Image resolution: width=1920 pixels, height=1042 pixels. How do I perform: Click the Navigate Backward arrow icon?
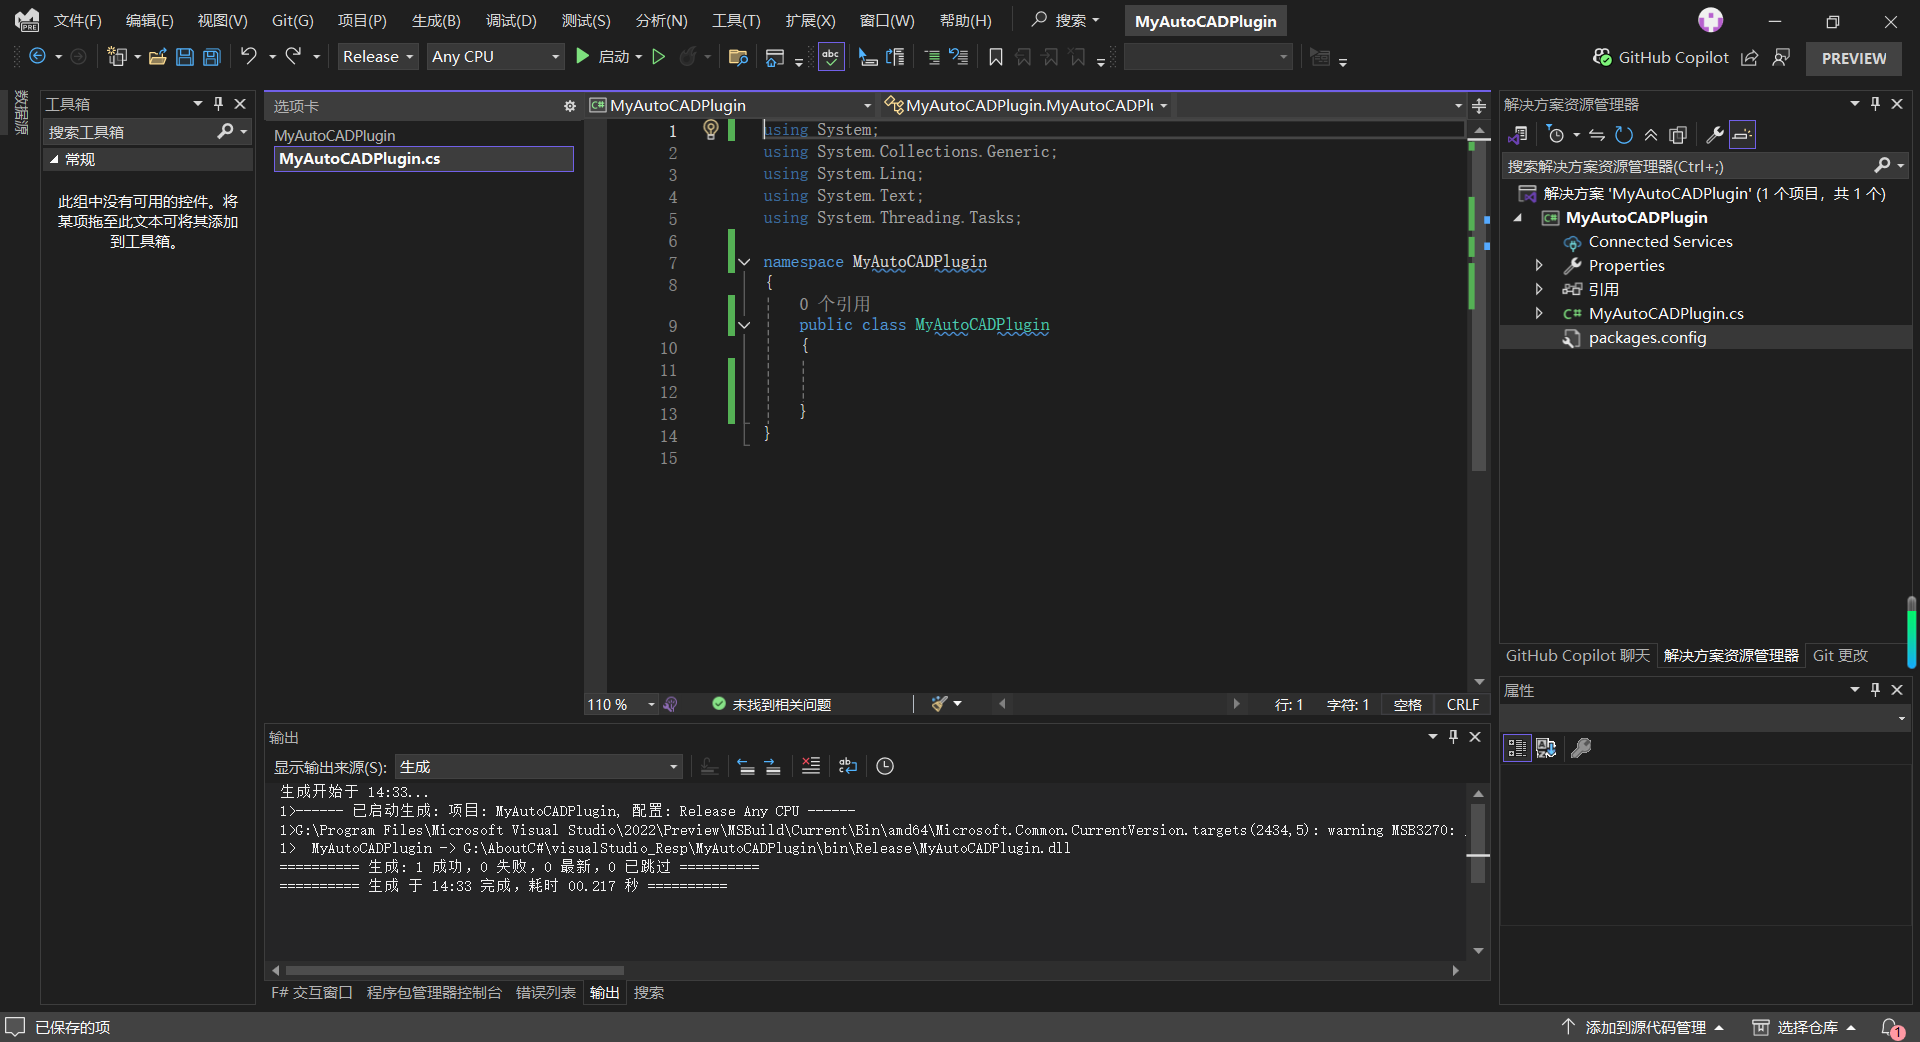[x=37, y=57]
